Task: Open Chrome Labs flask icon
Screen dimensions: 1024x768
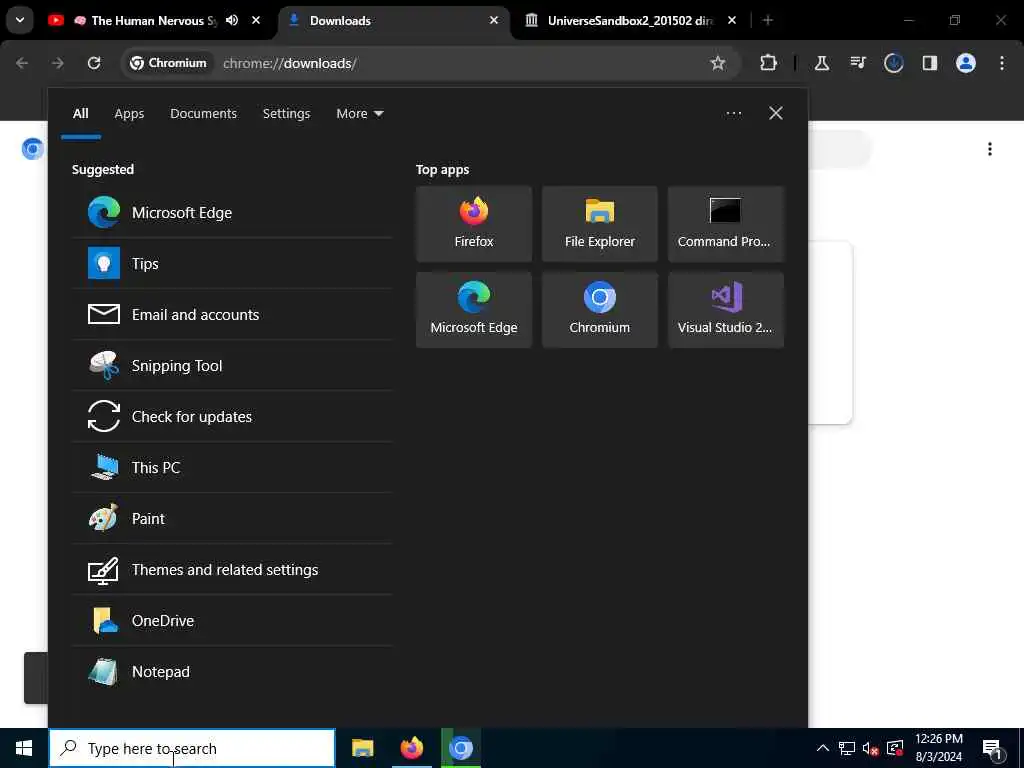Action: tap(822, 63)
